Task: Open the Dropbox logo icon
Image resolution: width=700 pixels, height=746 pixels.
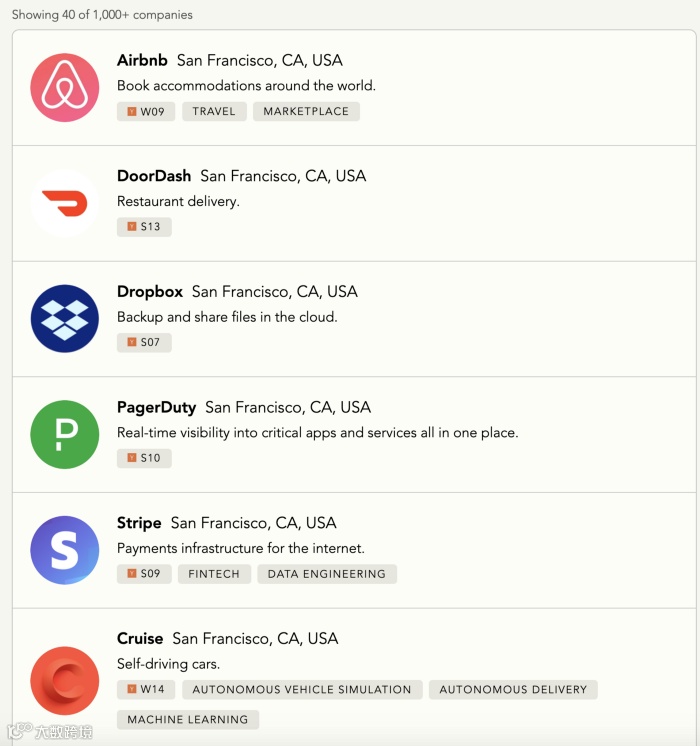Action: pos(65,319)
